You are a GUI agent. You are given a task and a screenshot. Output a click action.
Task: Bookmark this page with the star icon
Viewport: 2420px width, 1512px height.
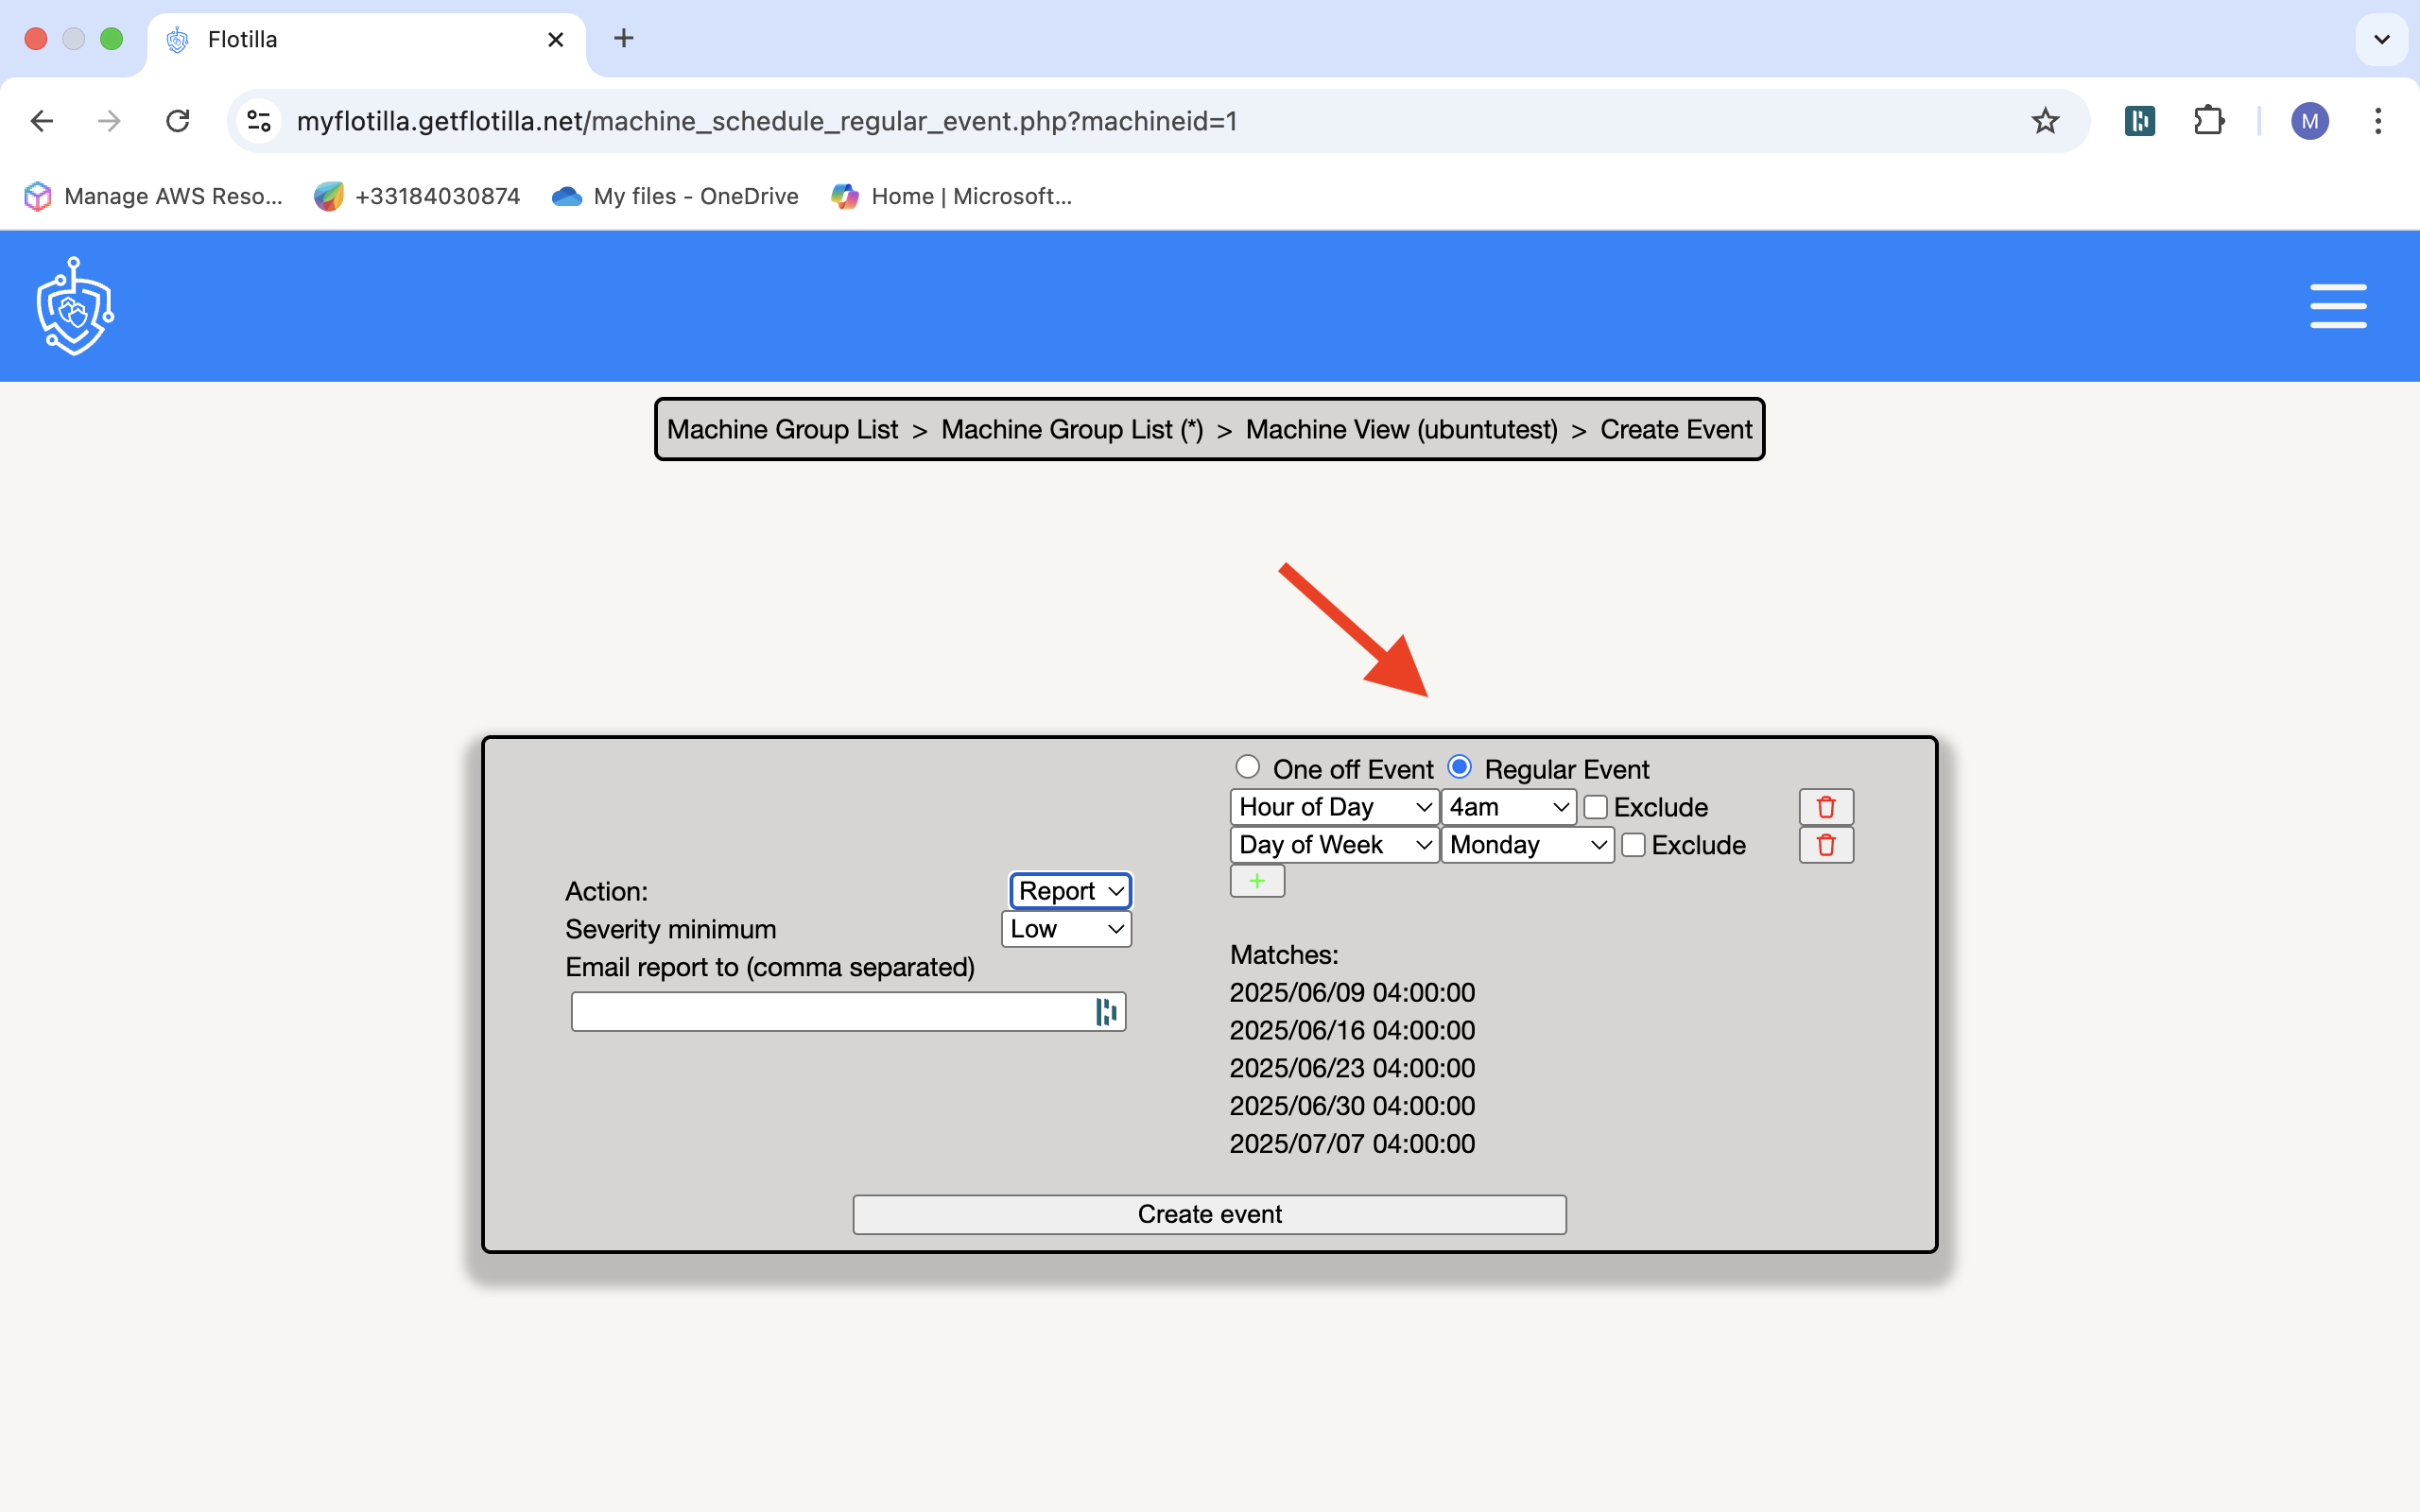pyautogui.click(x=2045, y=121)
